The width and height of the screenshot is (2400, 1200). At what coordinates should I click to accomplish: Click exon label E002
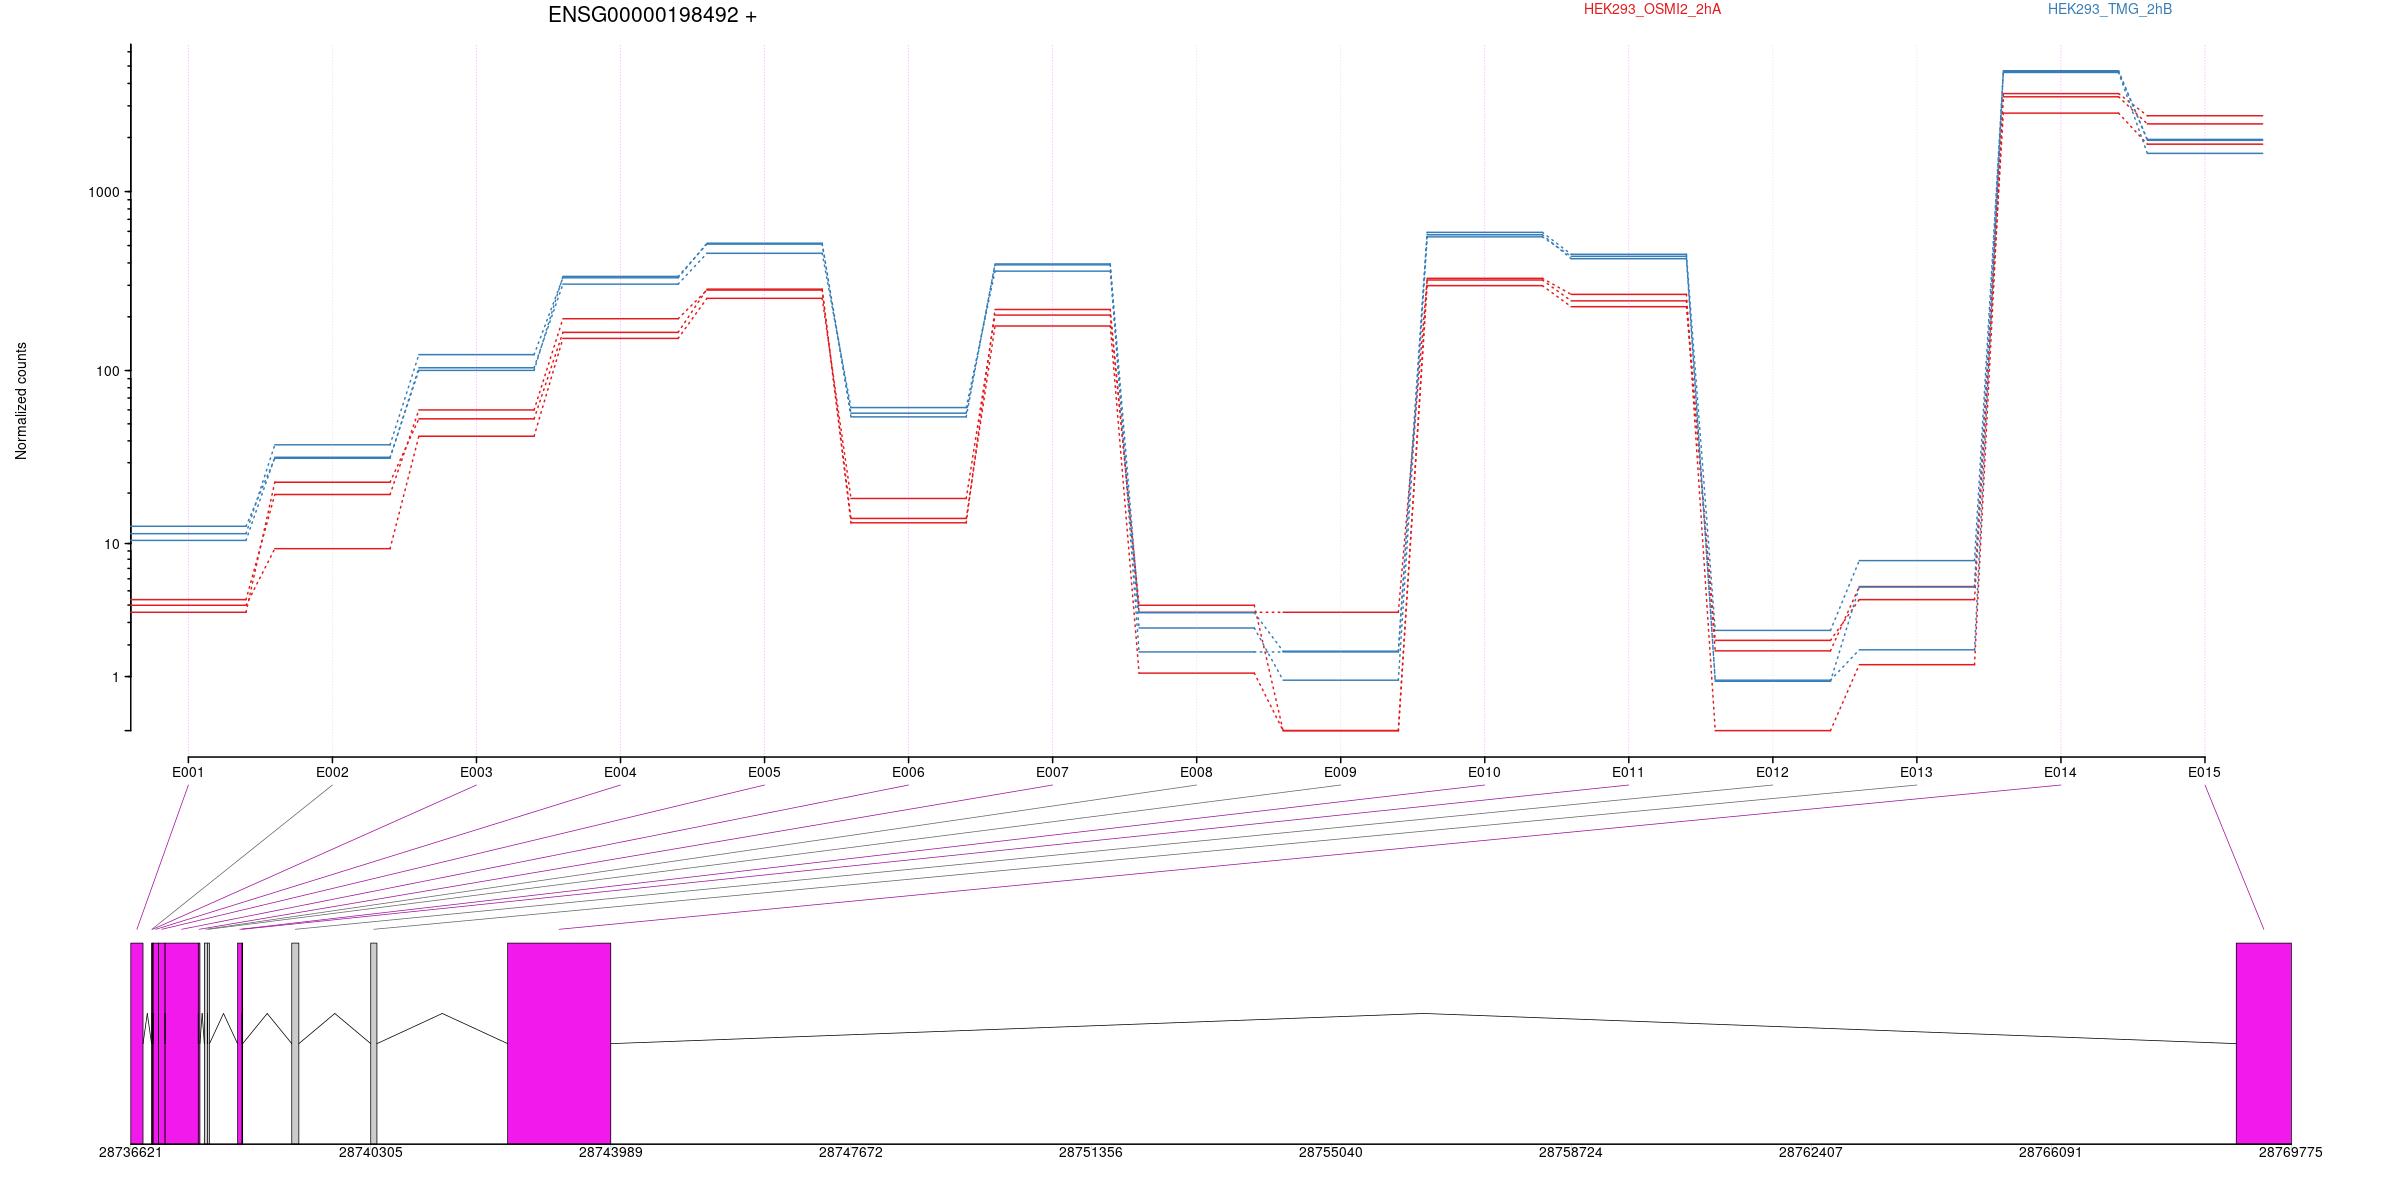[x=332, y=772]
